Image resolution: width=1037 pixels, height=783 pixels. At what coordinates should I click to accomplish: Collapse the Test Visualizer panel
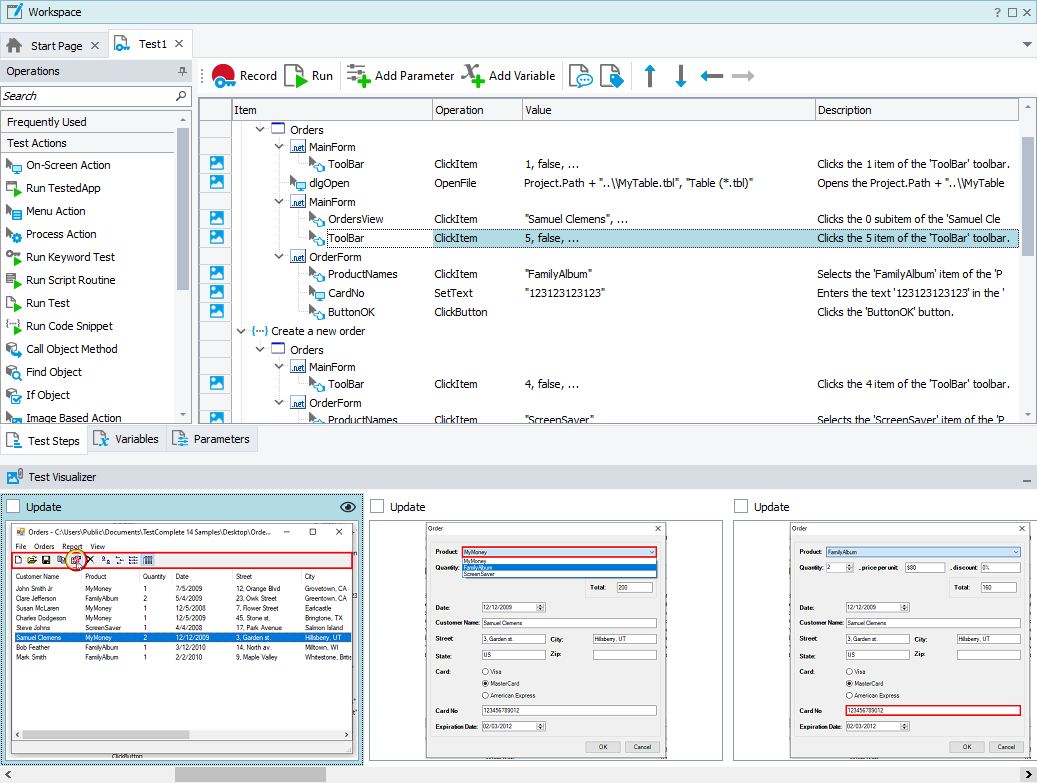point(1026,479)
